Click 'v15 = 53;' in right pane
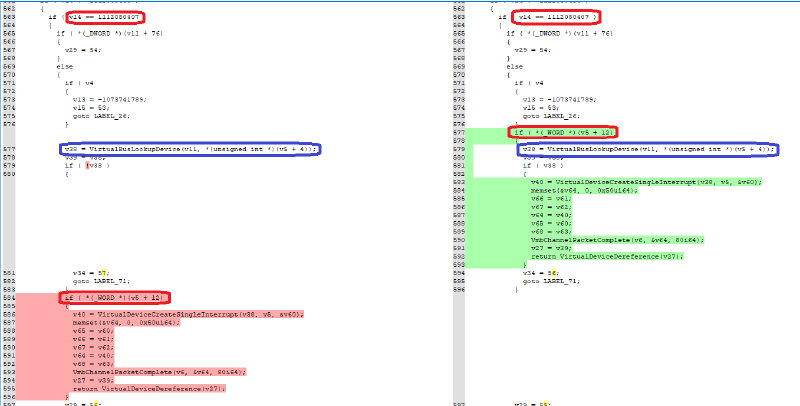Screen dimensions: 800x406 click(x=541, y=108)
